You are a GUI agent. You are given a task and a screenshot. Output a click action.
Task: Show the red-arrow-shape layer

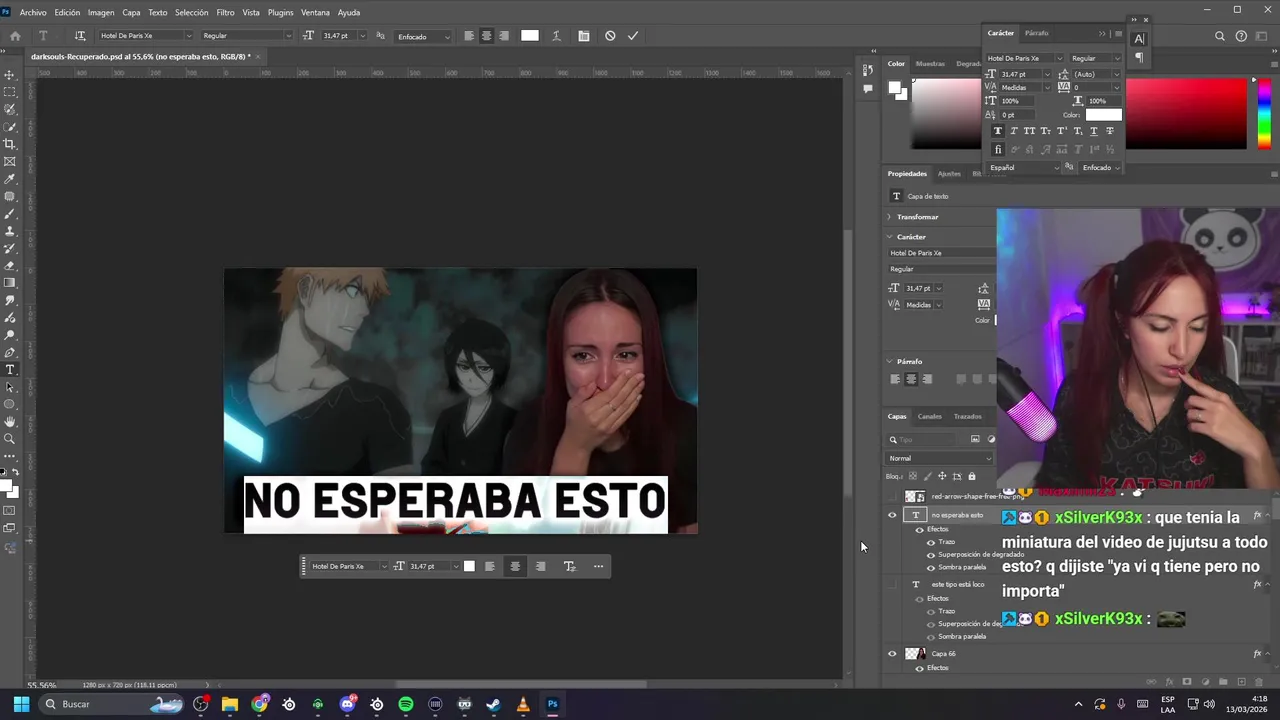point(892,496)
